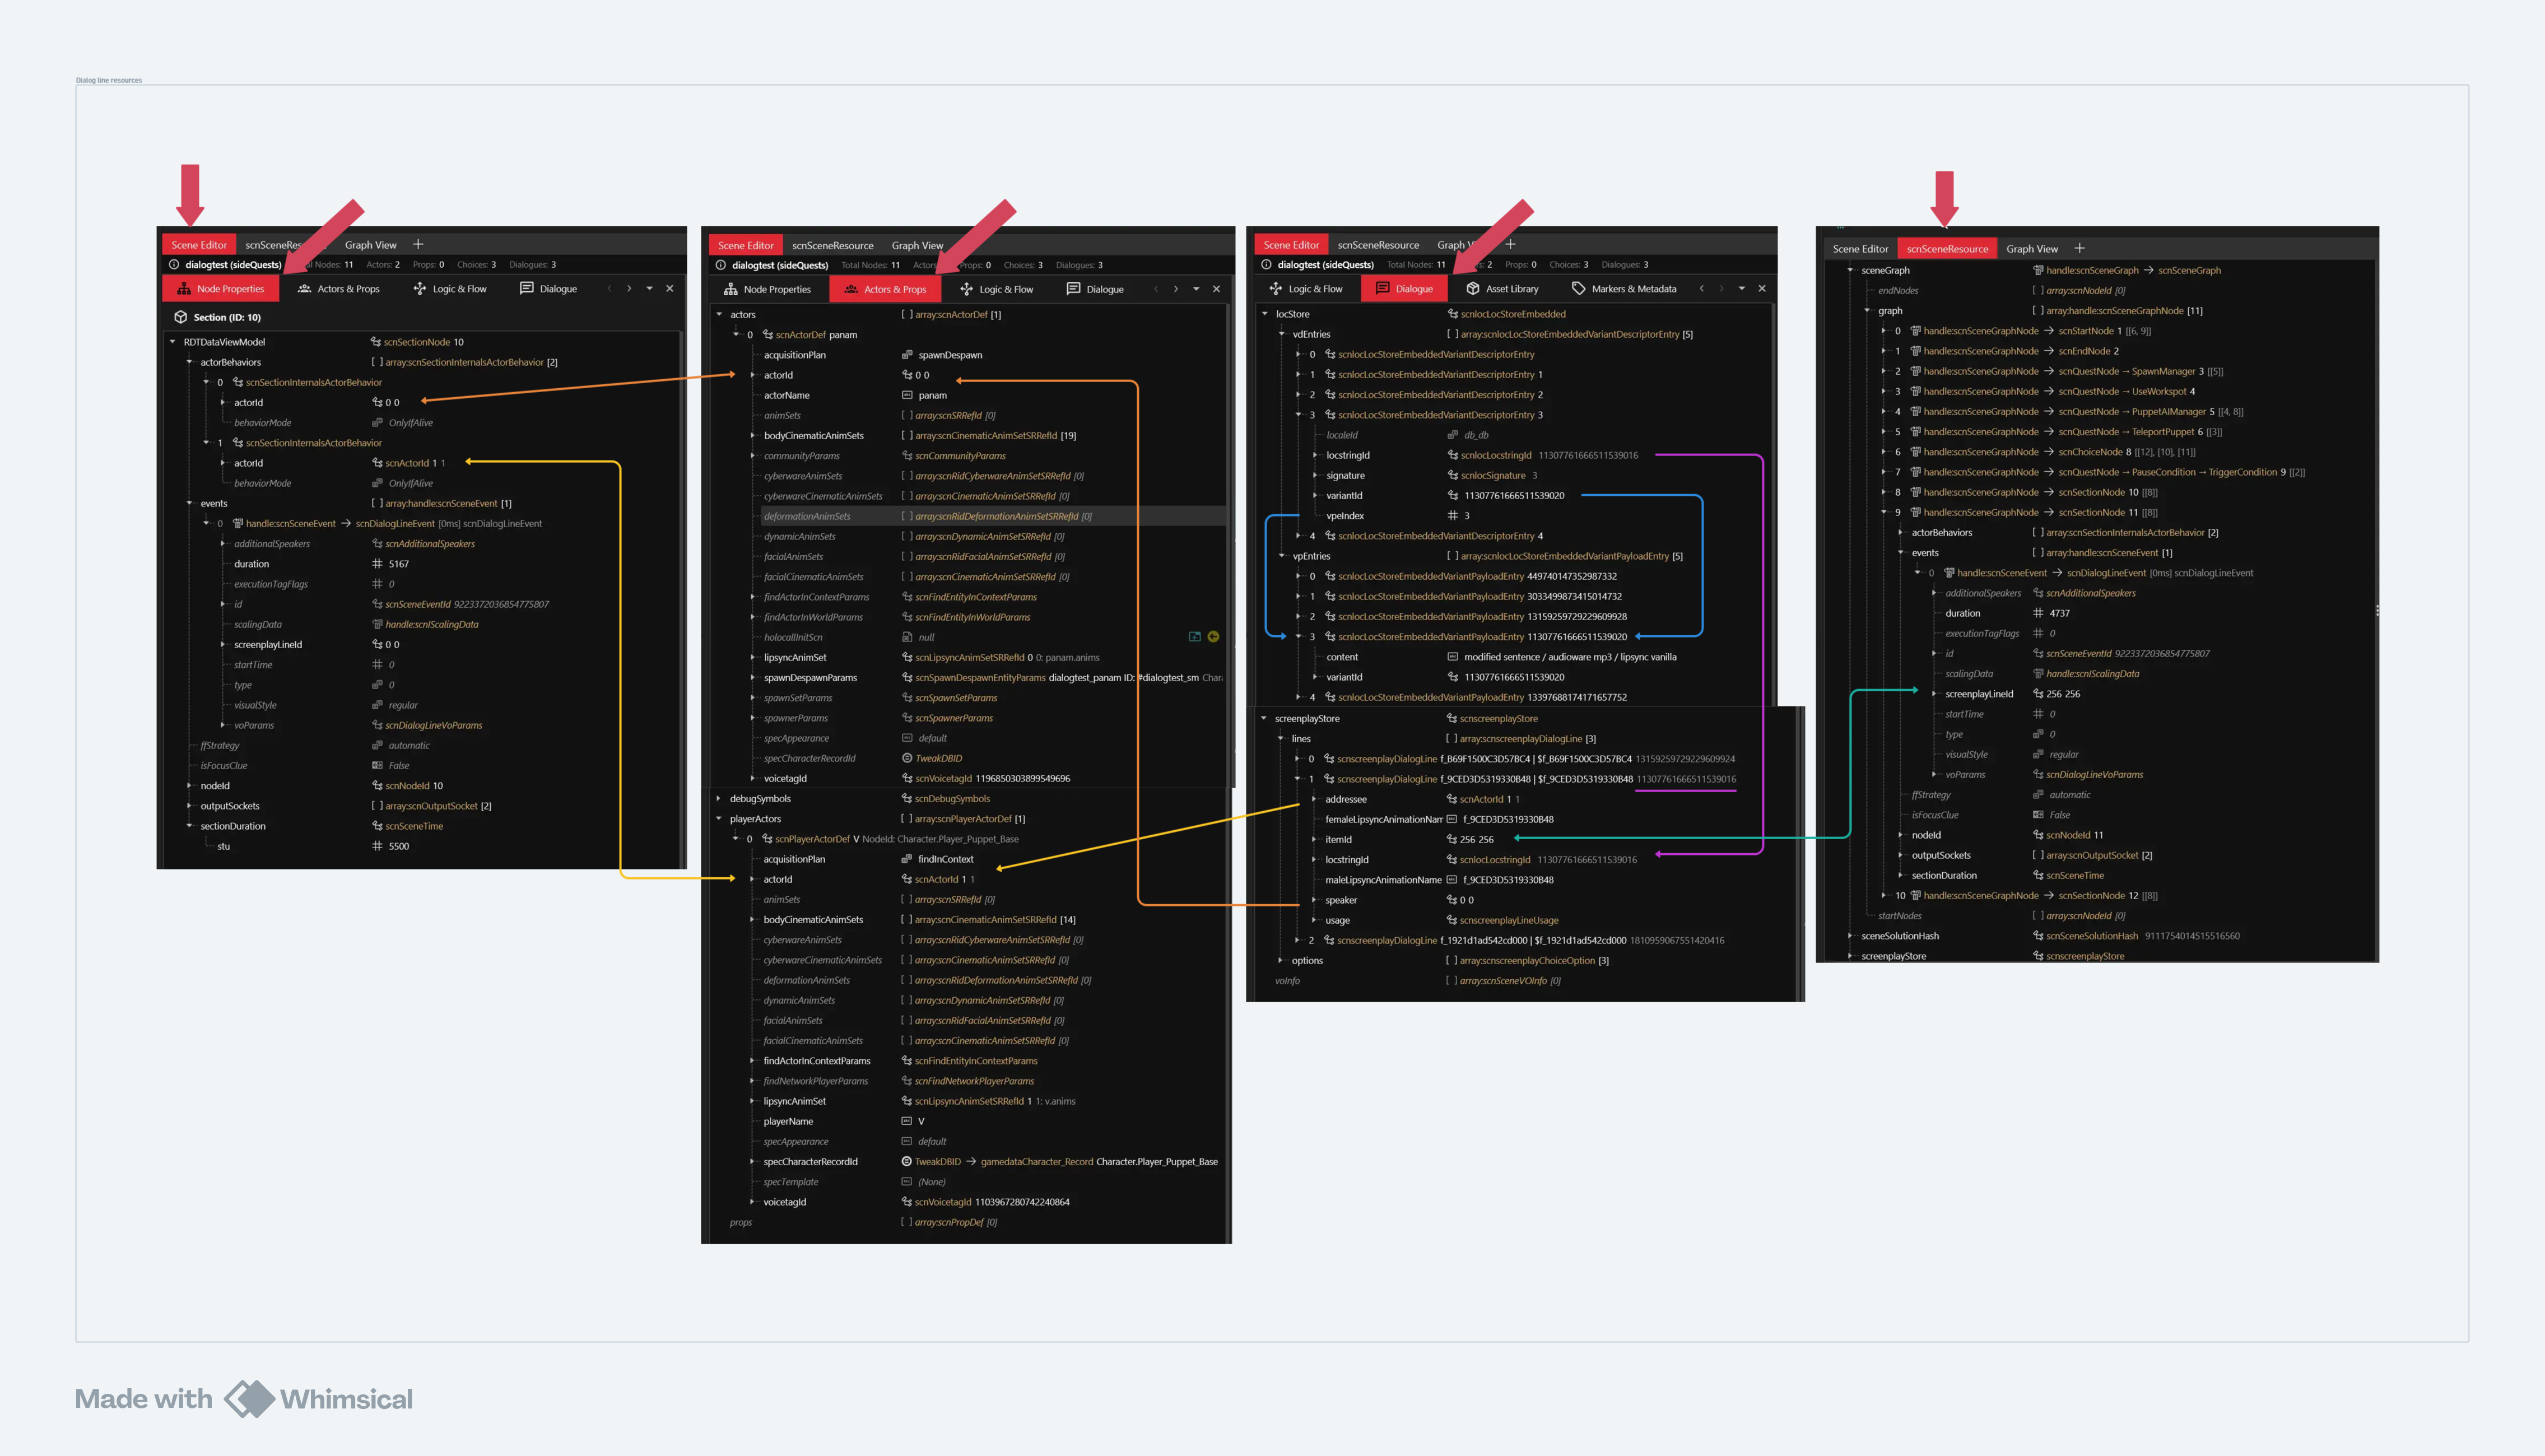Click the yellow circle icon in holocallInitScn row

(x=1213, y=637)
